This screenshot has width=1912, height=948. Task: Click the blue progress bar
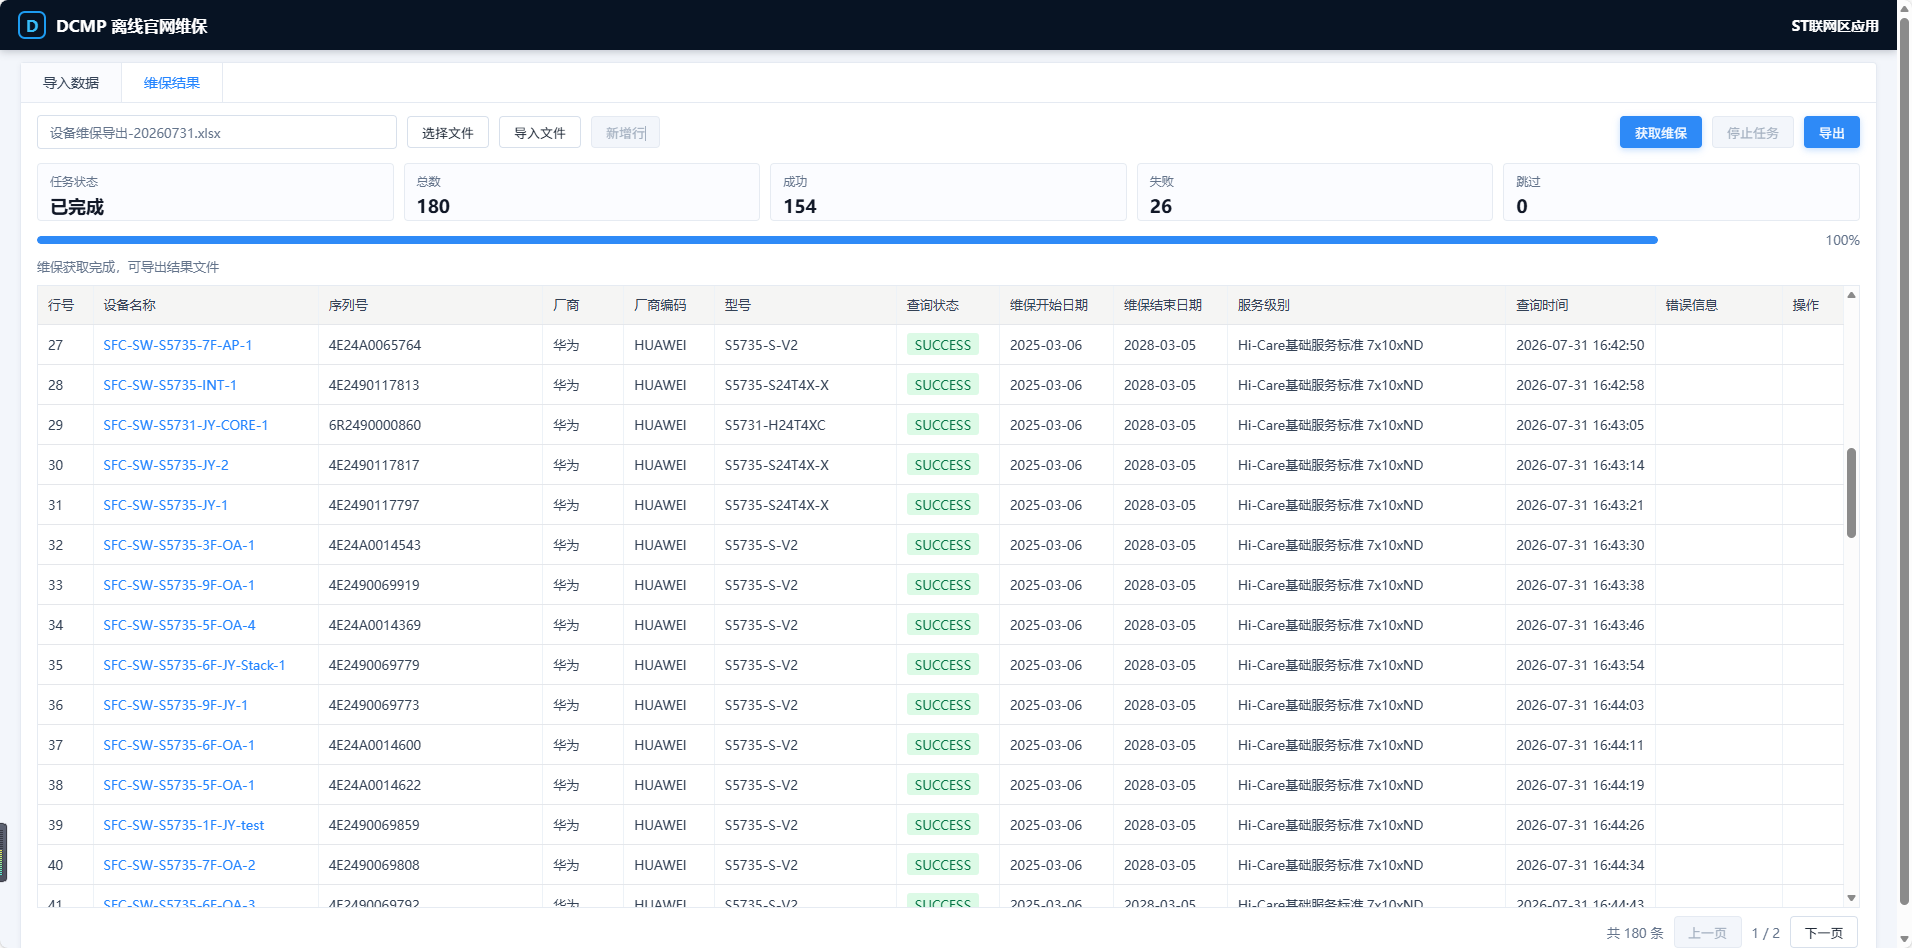pos(847,240)
